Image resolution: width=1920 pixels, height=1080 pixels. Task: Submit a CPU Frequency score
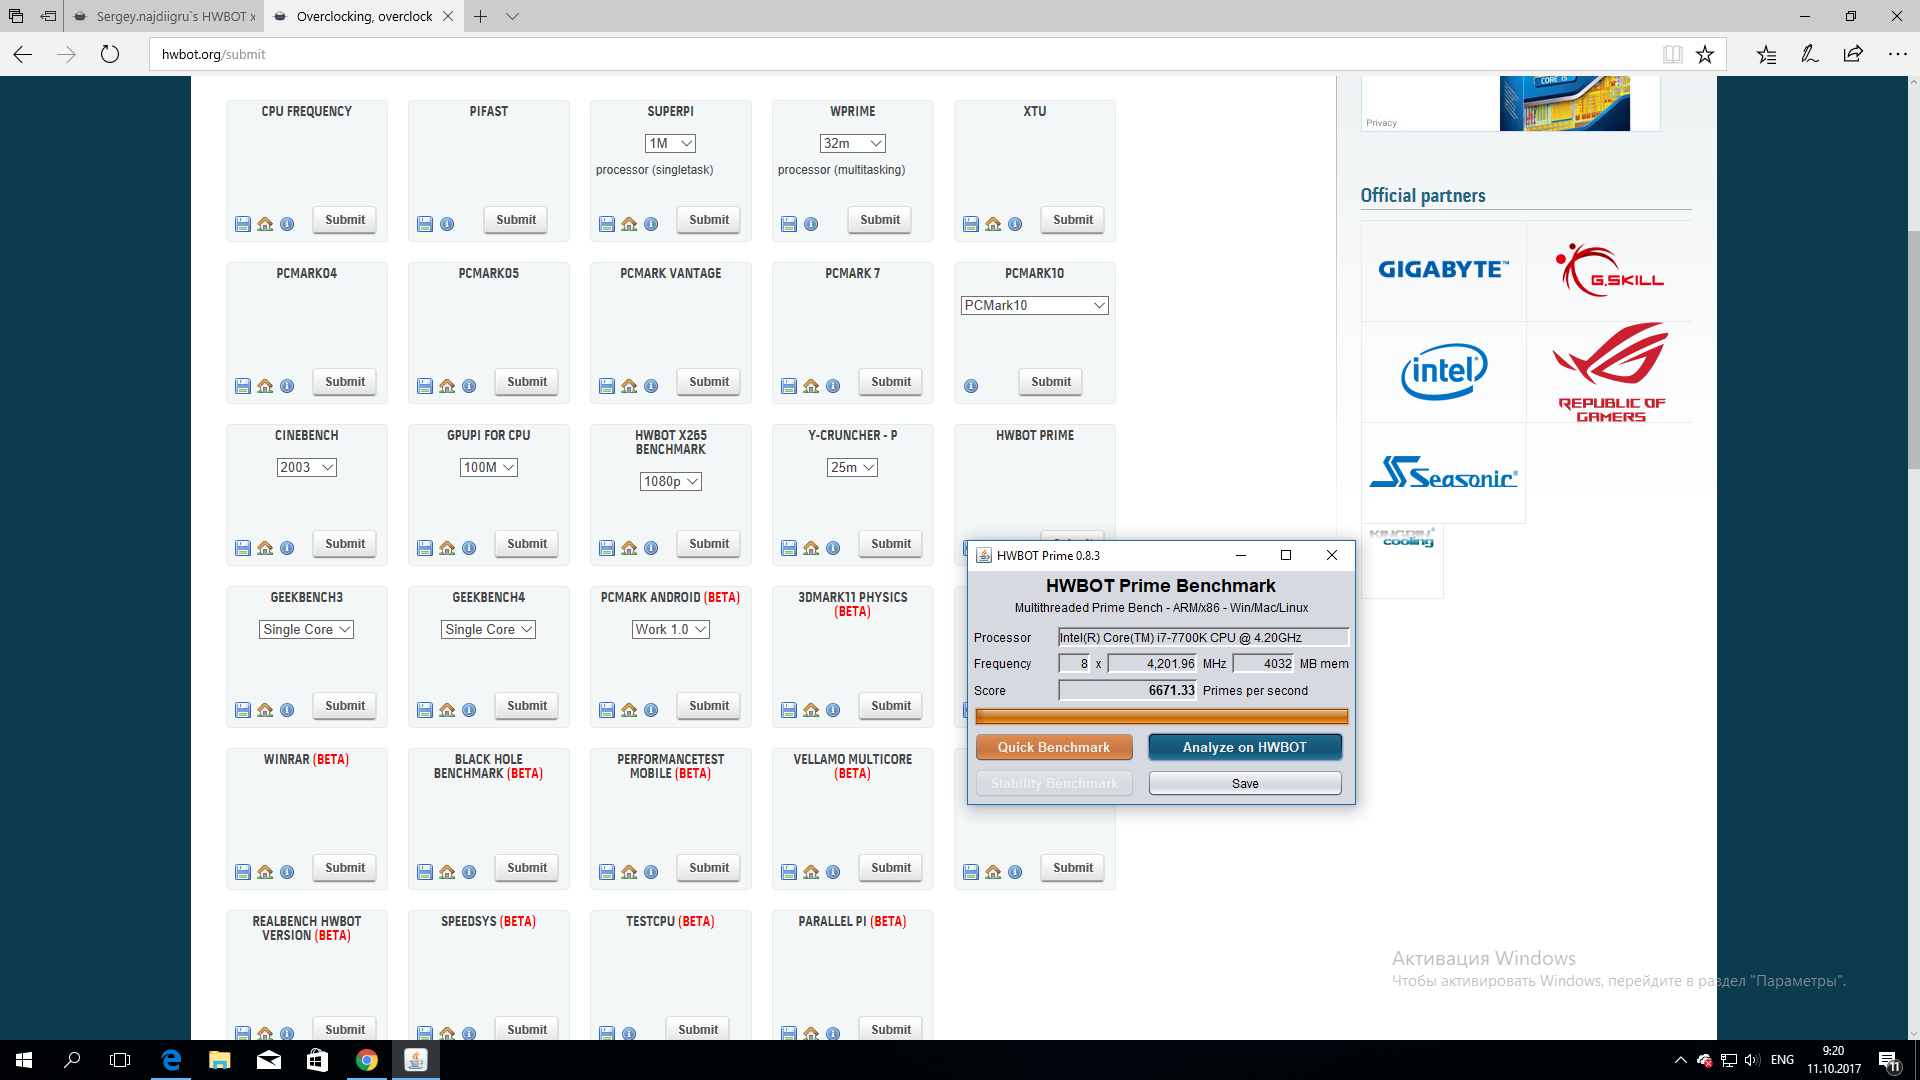(x=344, y=220)
